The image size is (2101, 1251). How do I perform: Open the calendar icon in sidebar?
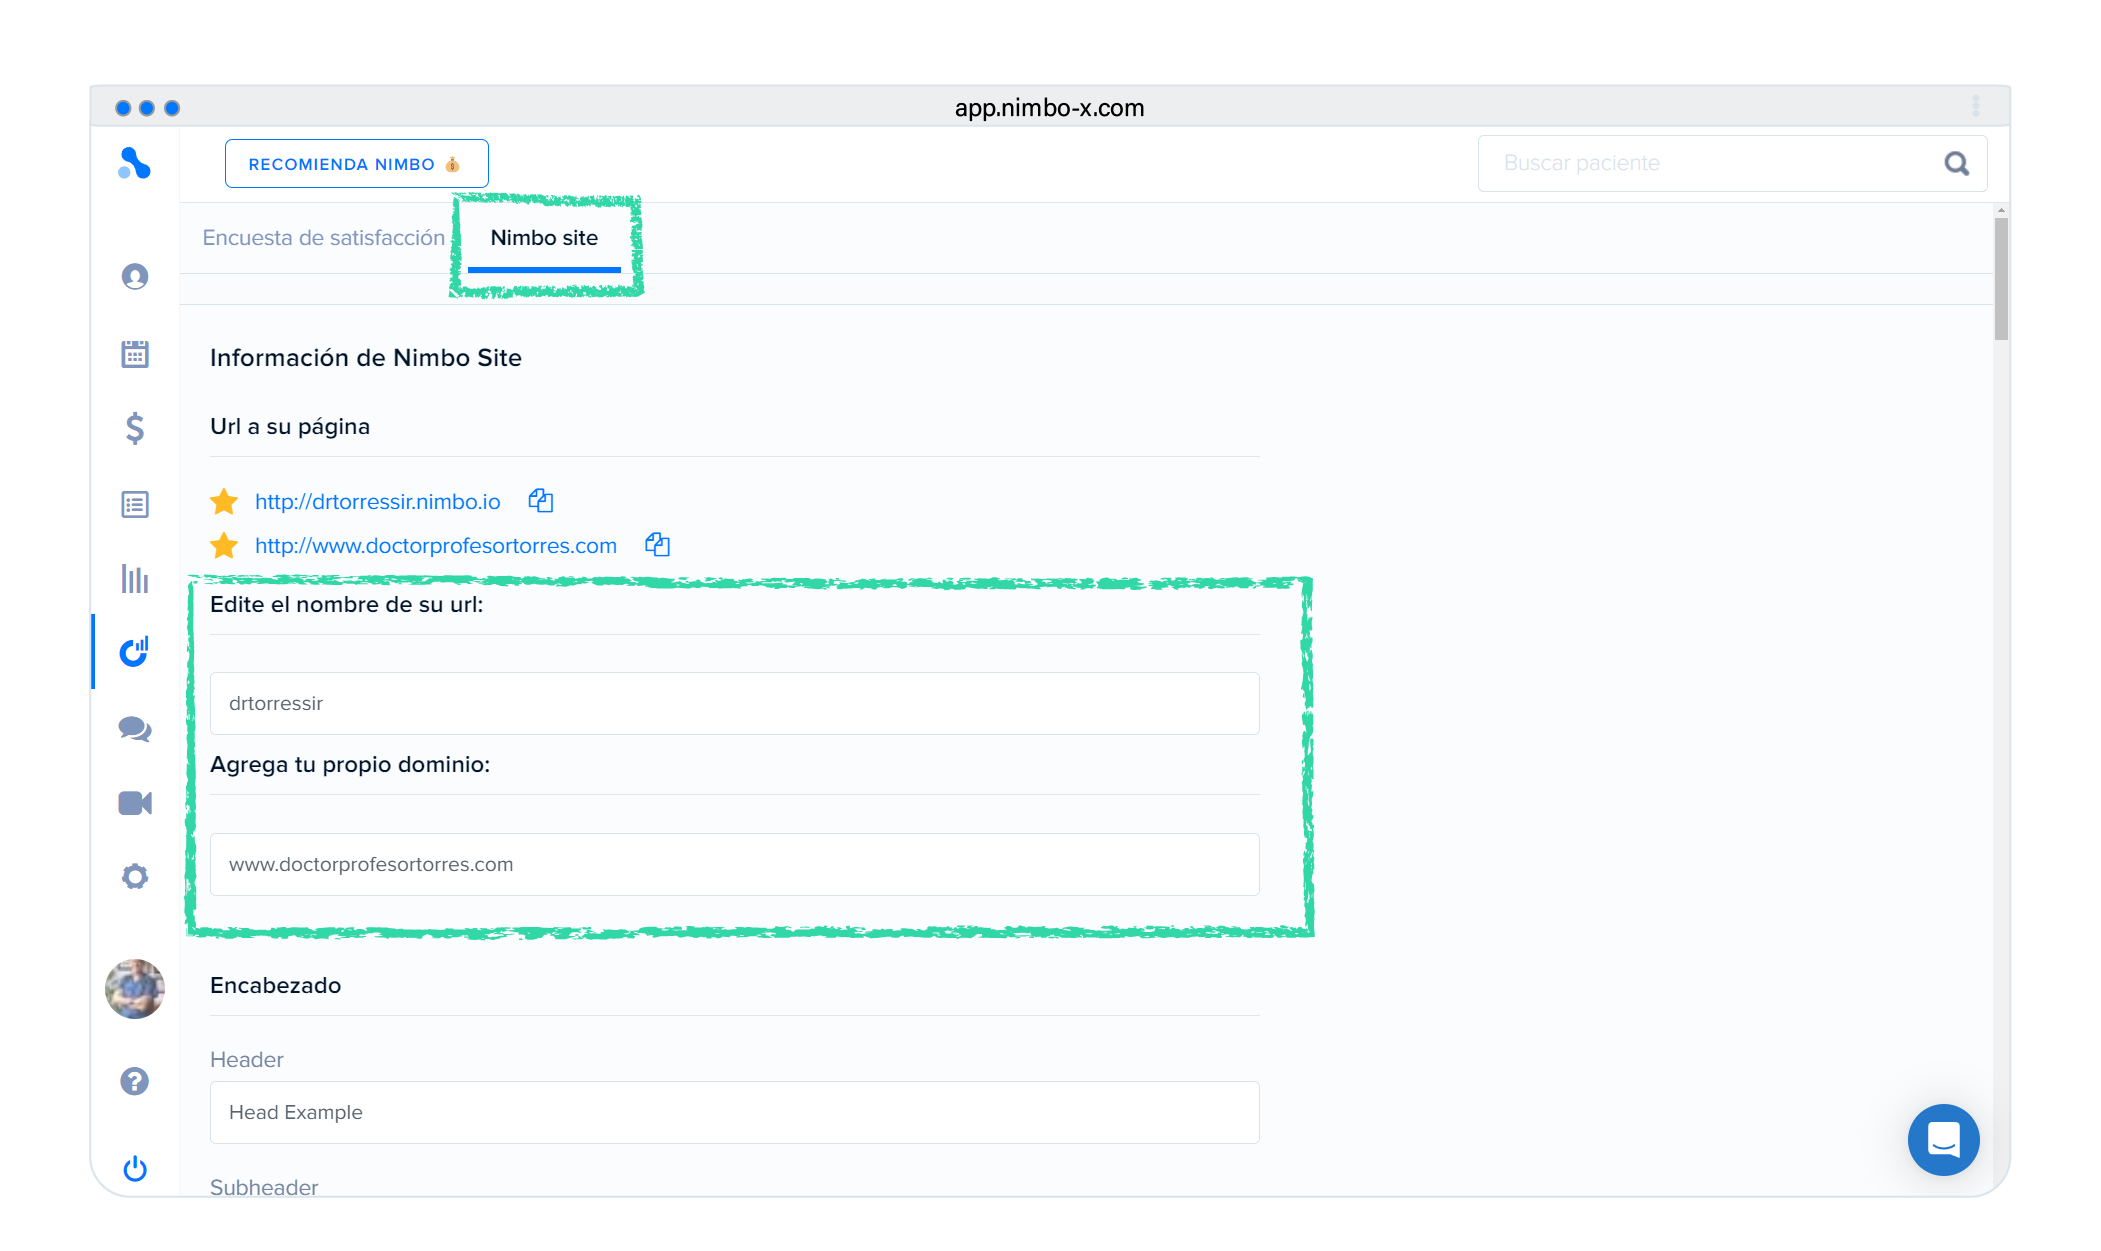pyautogui.click(x=135, y=353)
